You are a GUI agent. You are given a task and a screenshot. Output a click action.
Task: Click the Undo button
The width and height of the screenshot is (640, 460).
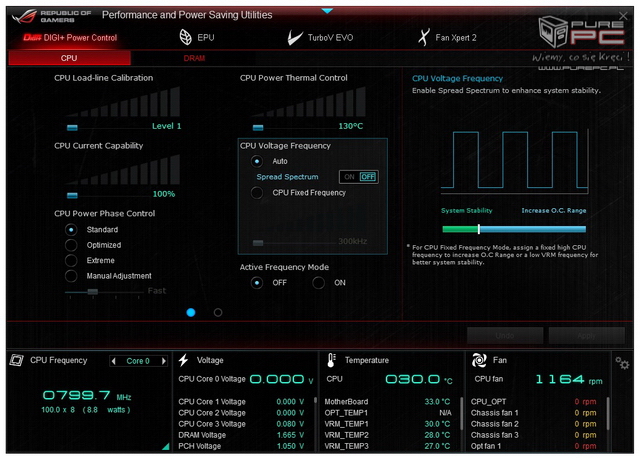click(505, 336)
